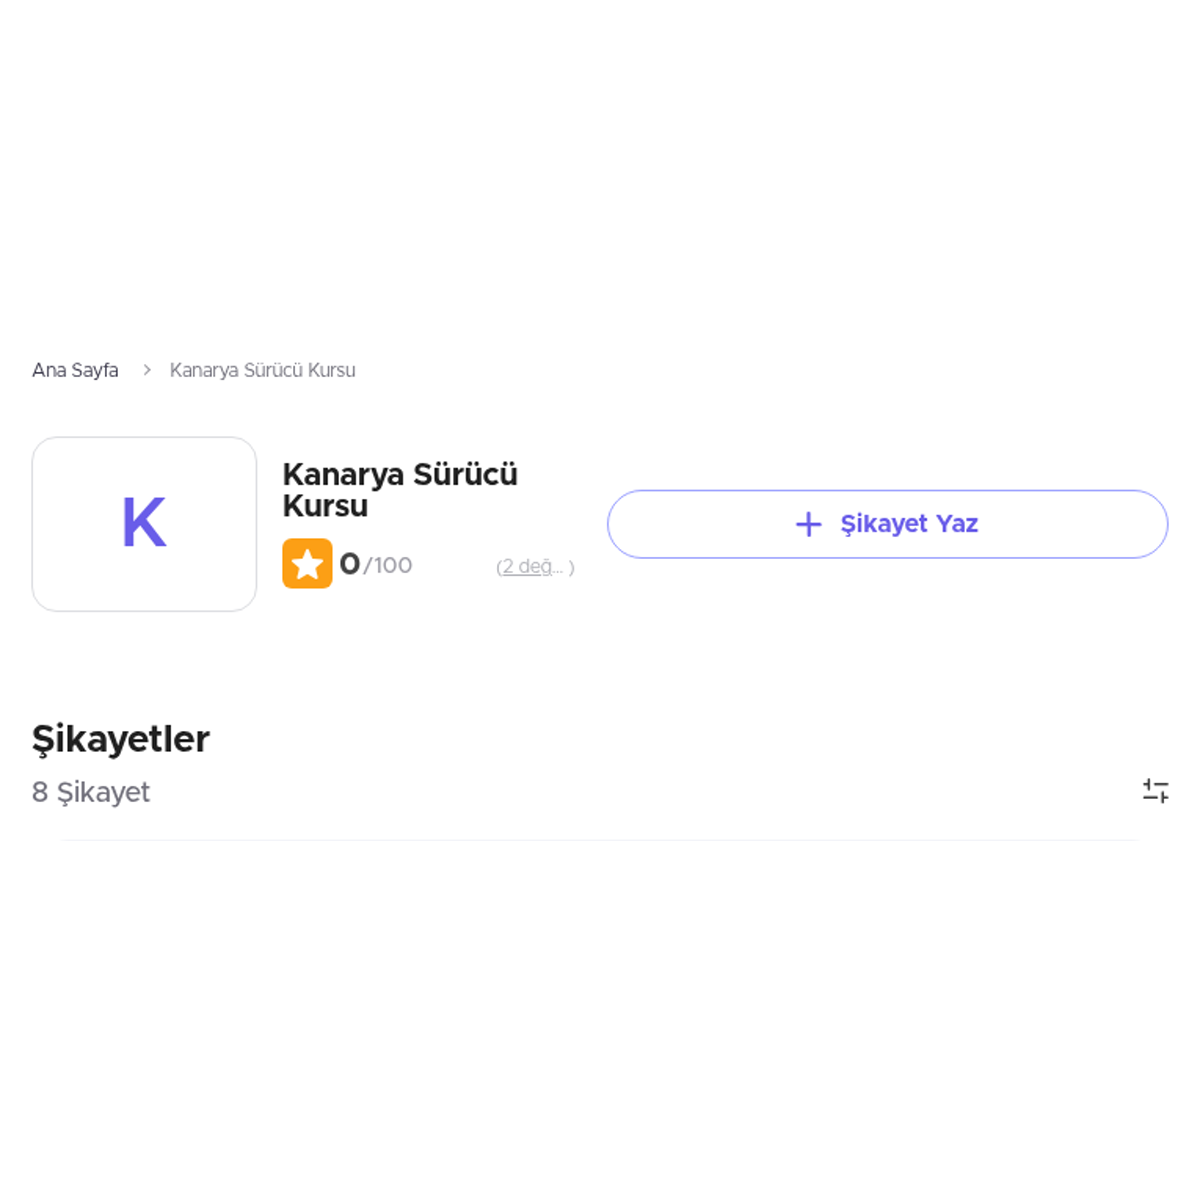Open the complaints filter settings icon
The width and height of the screenshot is (1200, 1200).
(1155, 791)
